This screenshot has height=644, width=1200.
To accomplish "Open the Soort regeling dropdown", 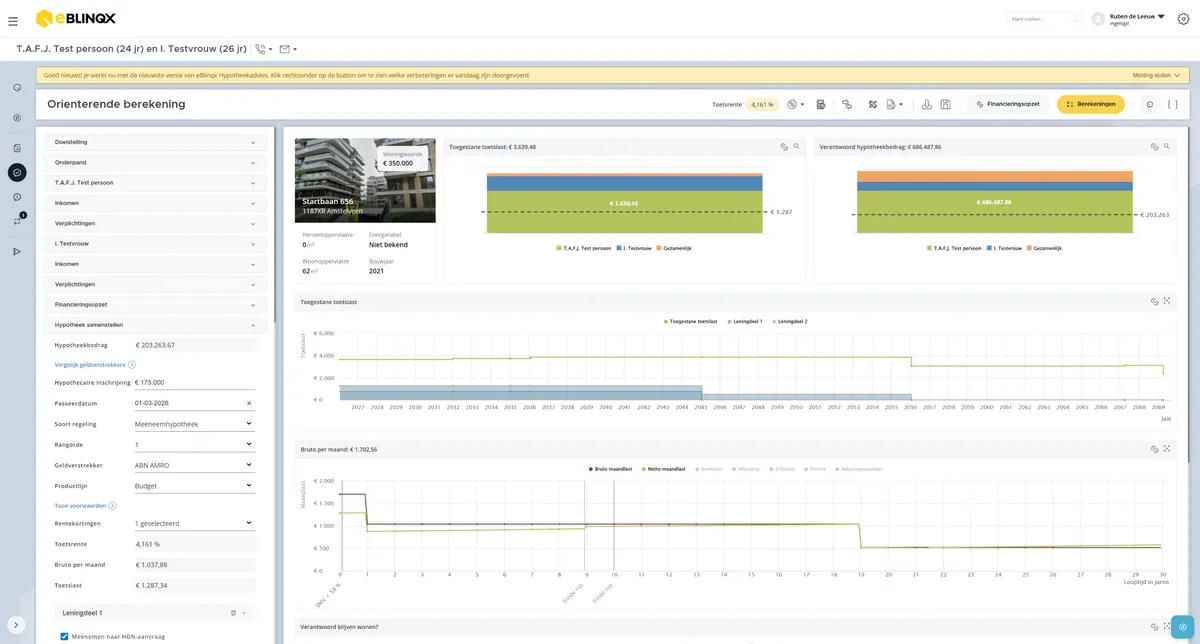I will (193, 424).
